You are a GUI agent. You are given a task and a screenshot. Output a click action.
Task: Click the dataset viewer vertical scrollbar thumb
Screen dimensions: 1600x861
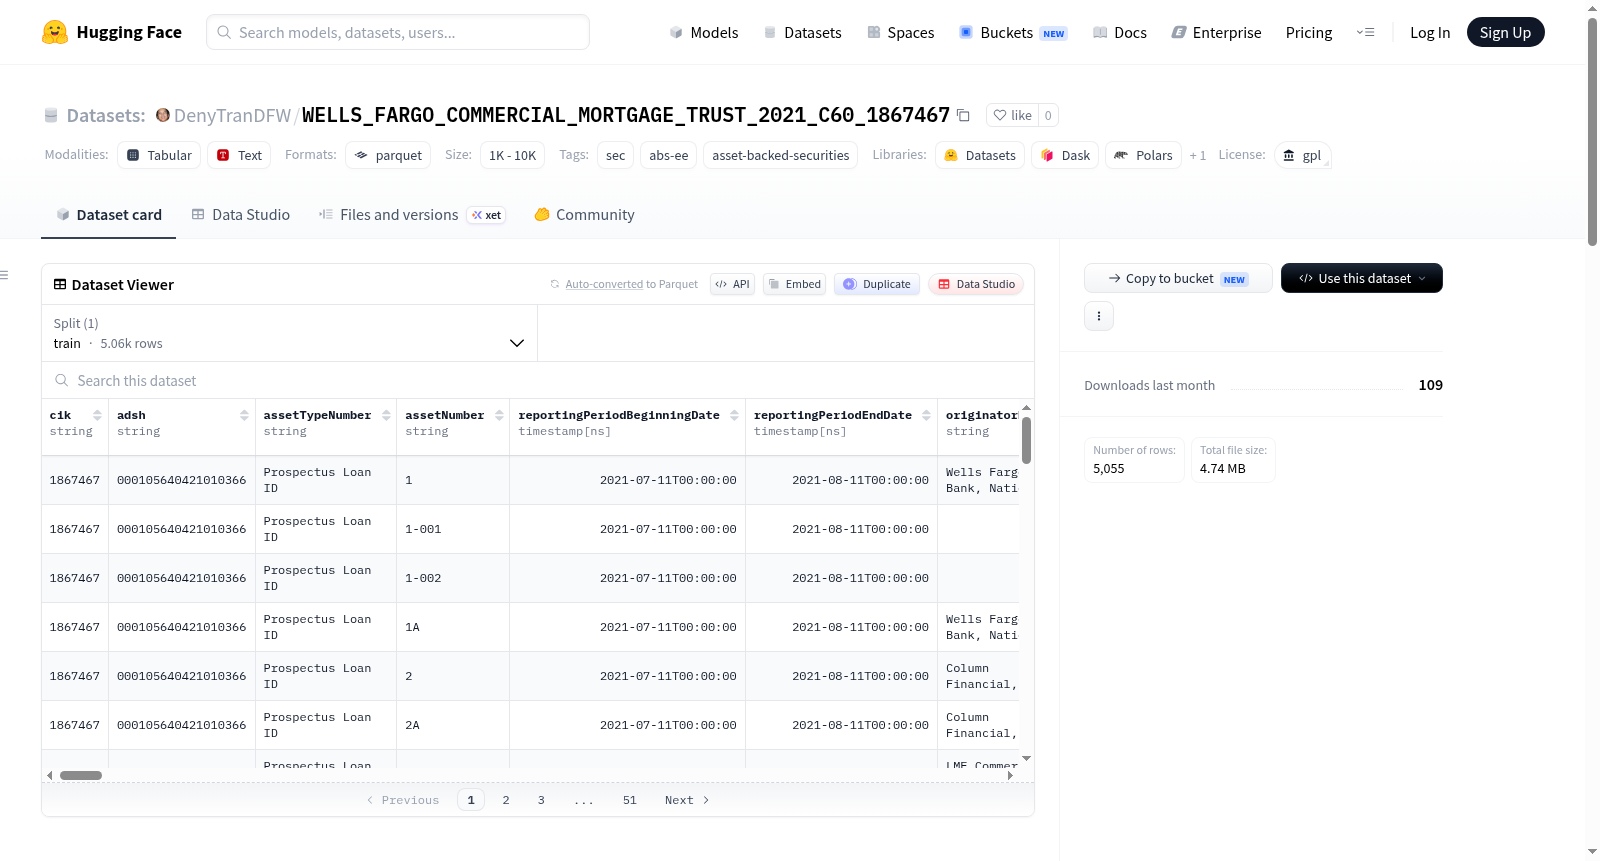pyautogui.click(x=1026, y=440)
